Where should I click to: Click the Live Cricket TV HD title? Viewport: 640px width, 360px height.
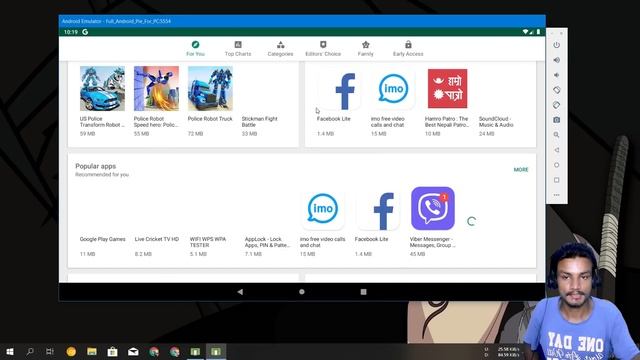(157, 239)
